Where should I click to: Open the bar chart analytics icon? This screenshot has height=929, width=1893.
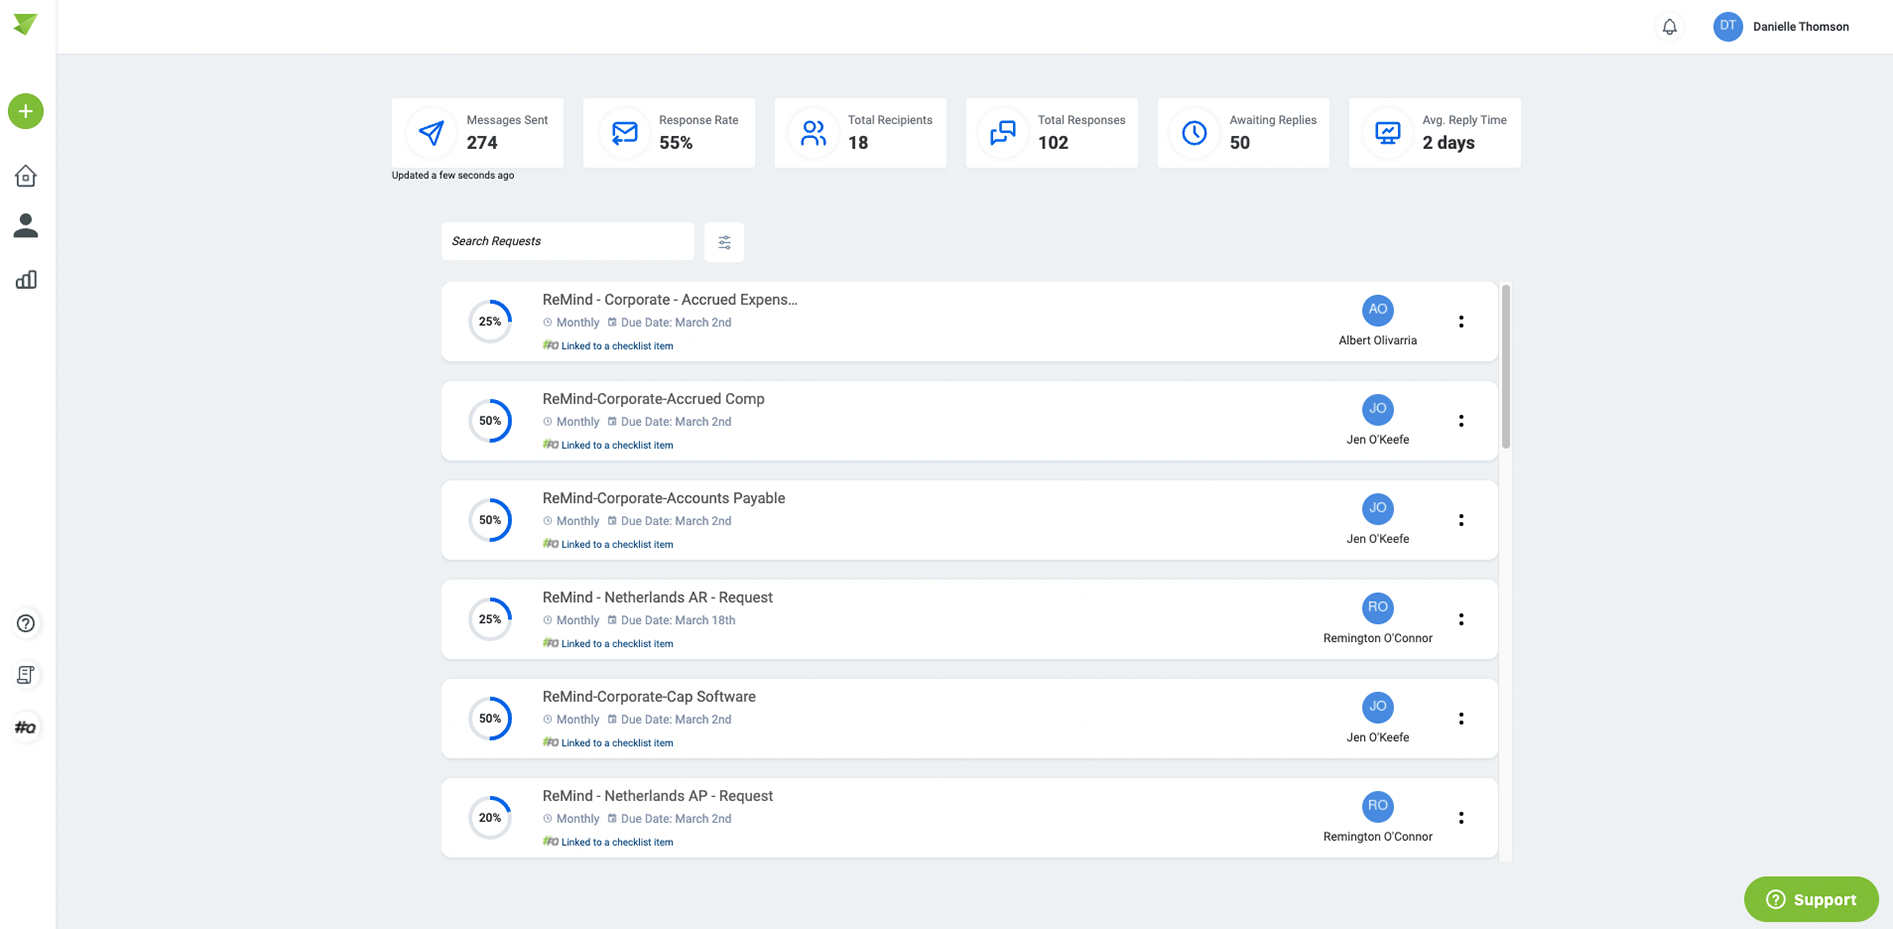click(26, 280)
